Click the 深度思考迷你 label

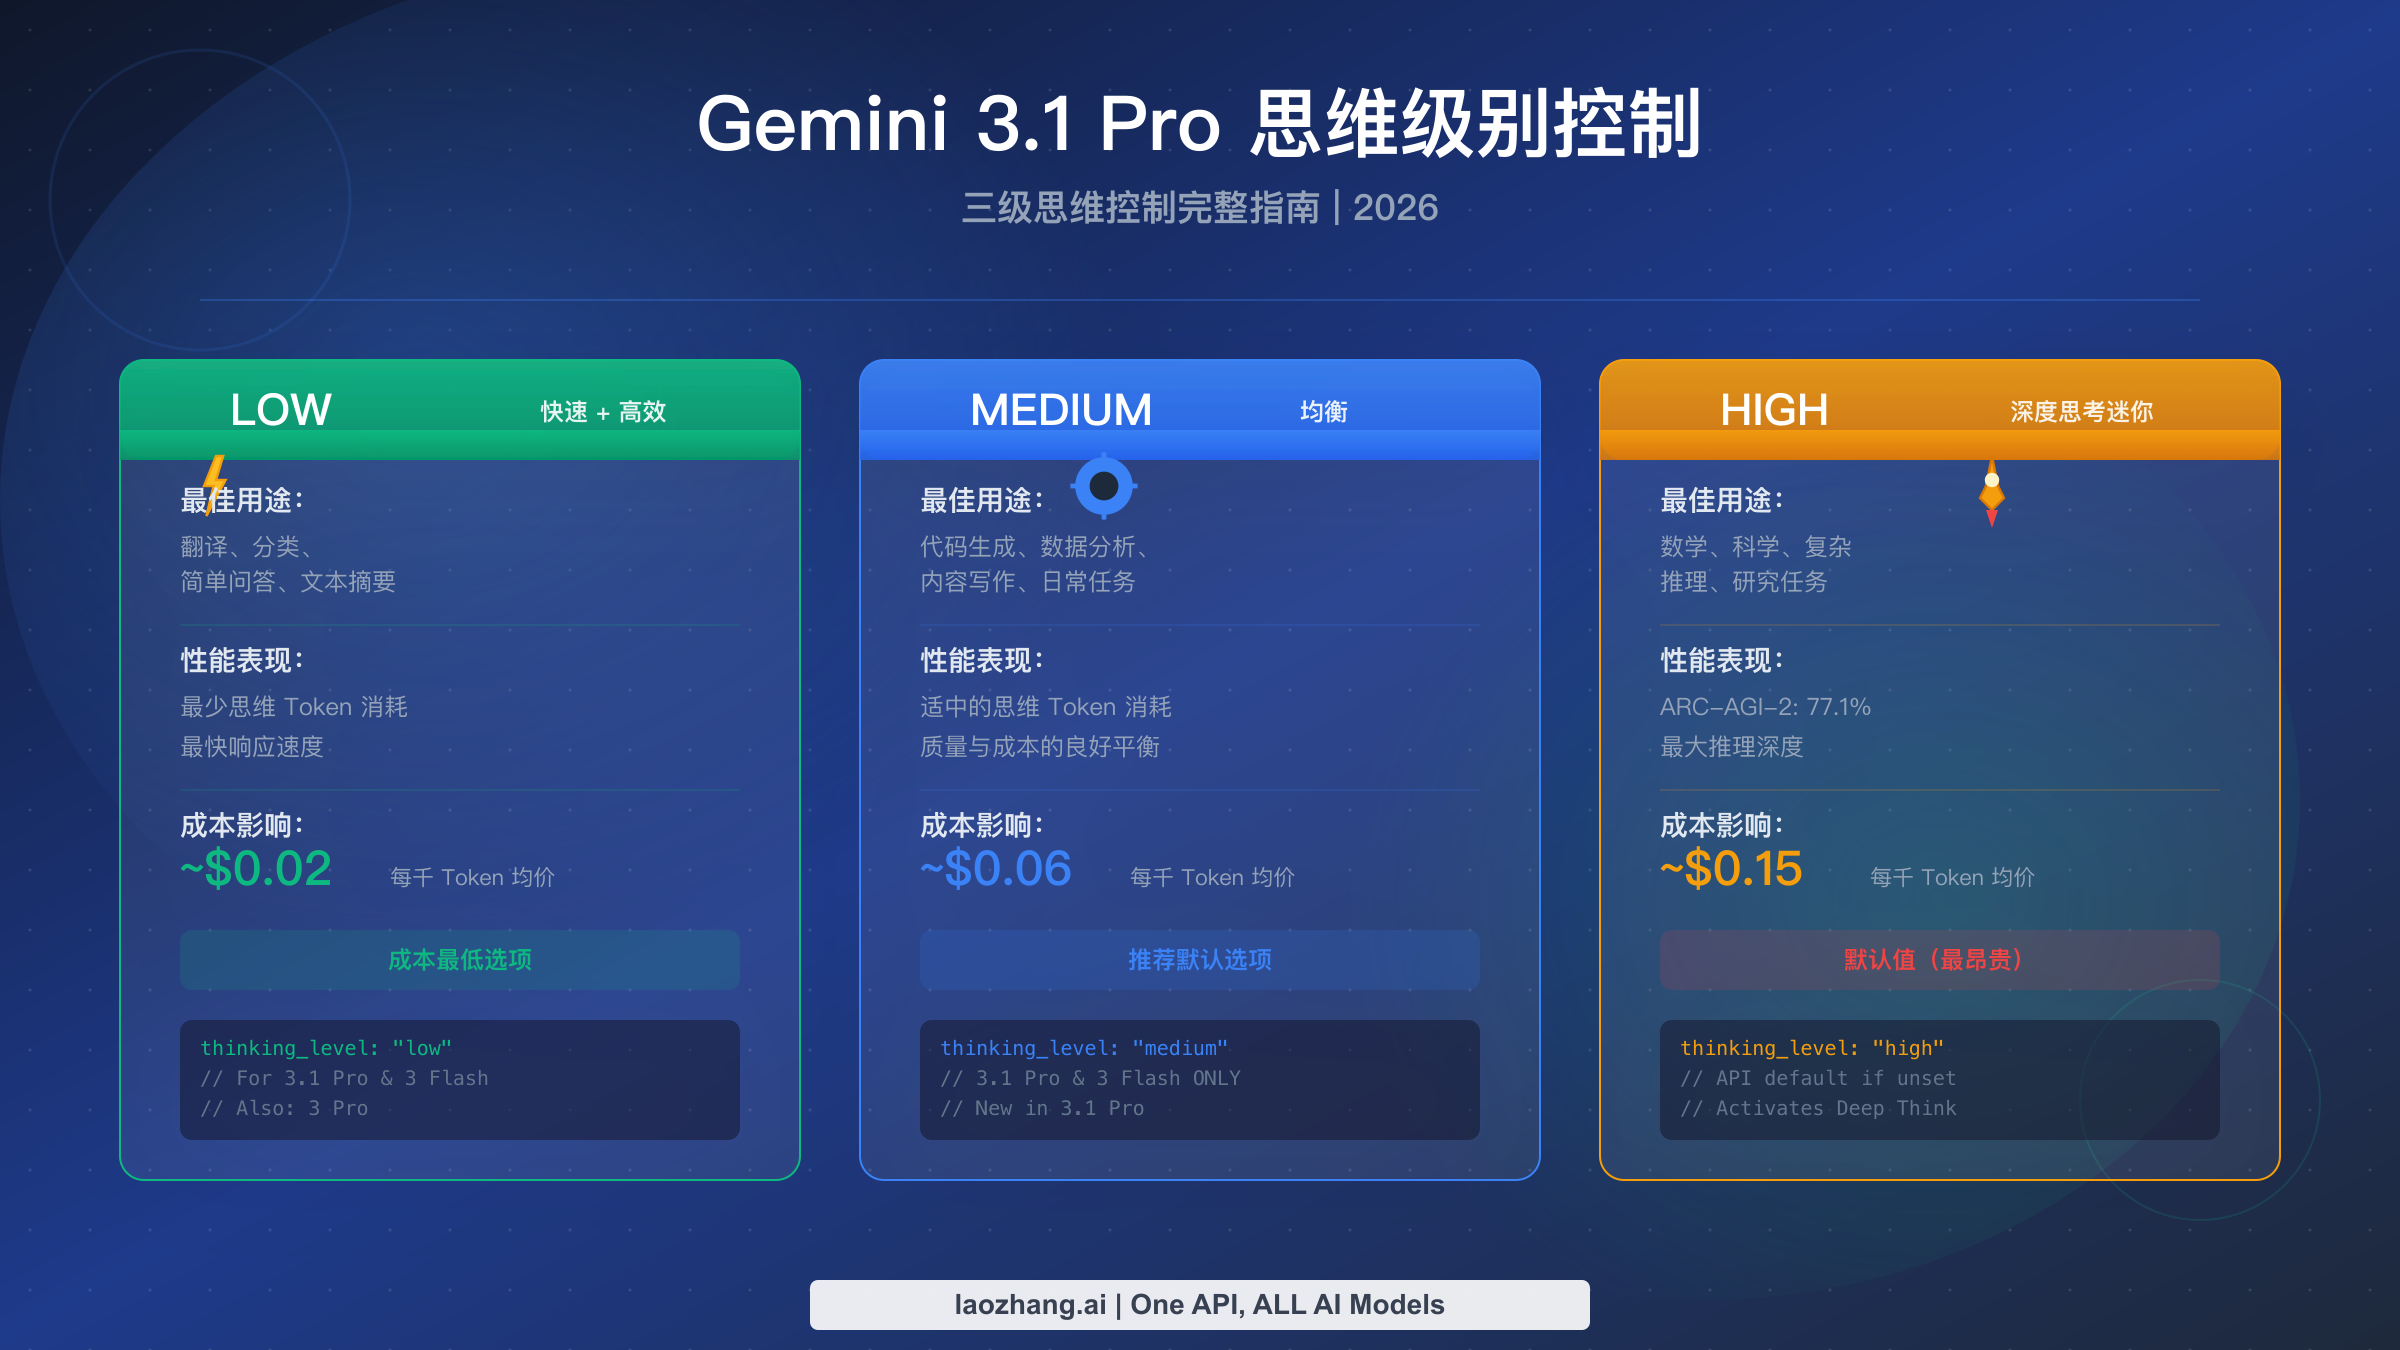2081,412
